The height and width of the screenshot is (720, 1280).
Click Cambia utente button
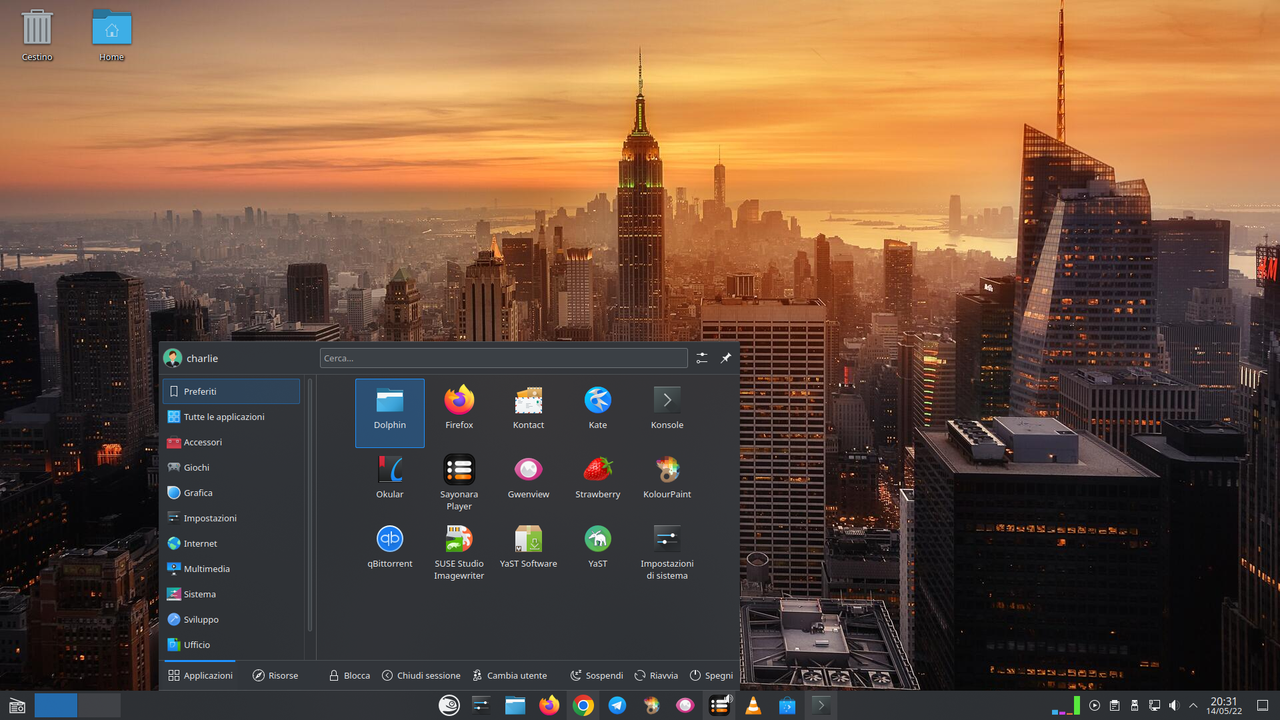[x=510, y=676]
